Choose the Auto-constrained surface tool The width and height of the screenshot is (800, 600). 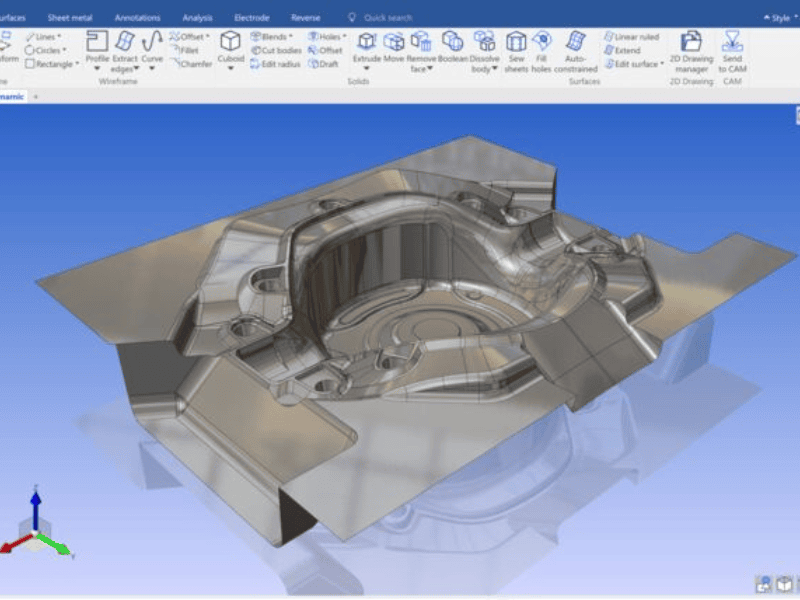click(x=576, y=50)
